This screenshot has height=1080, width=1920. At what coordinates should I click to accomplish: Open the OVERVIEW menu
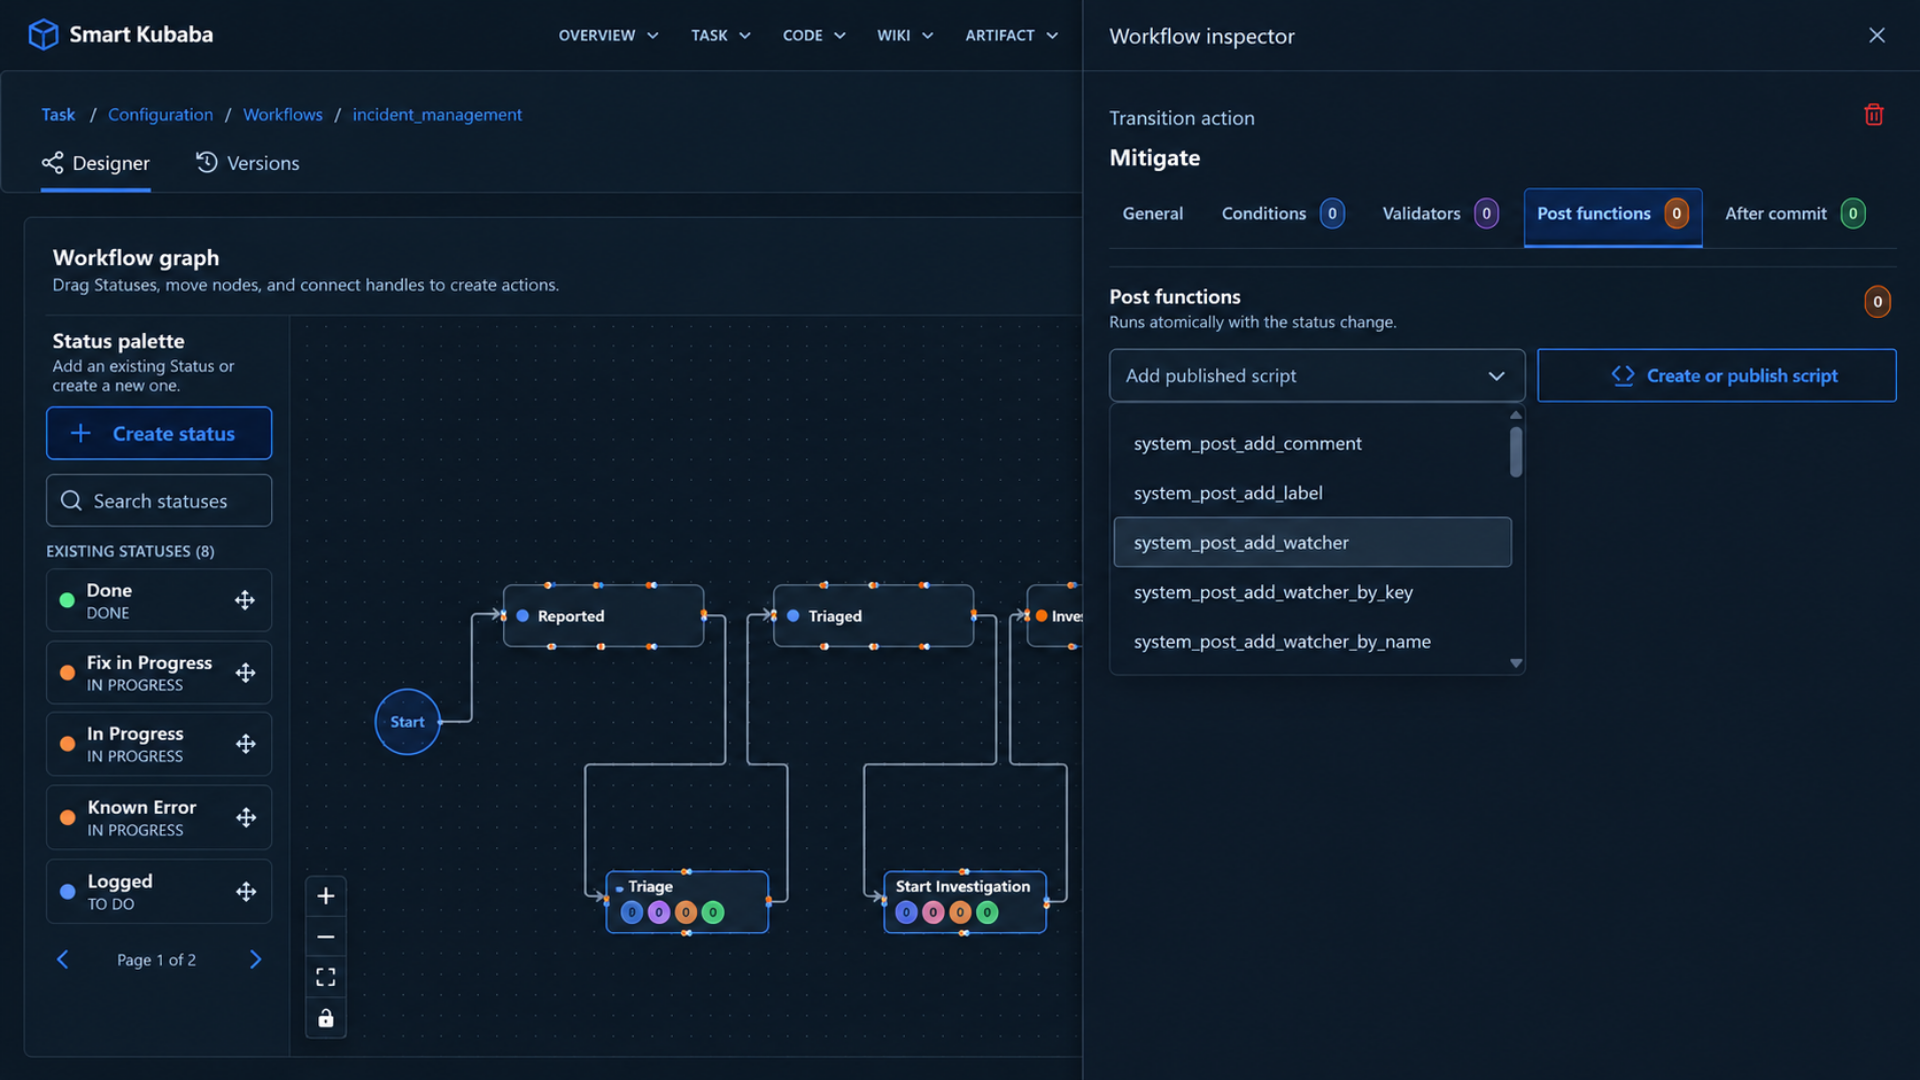click(x=608, y=35)
